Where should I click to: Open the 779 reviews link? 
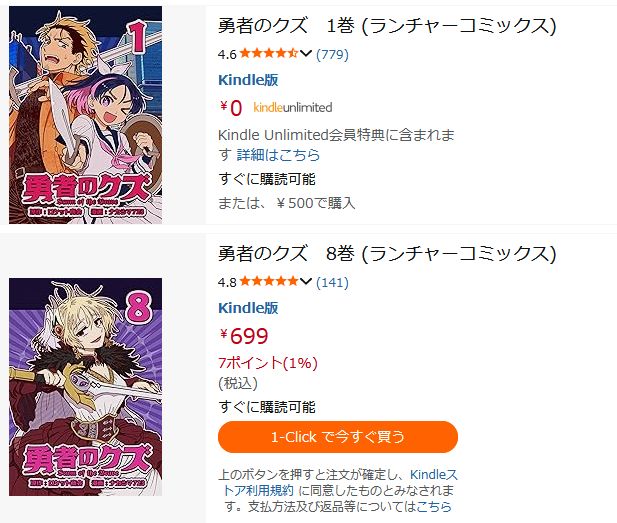(333, 54)
